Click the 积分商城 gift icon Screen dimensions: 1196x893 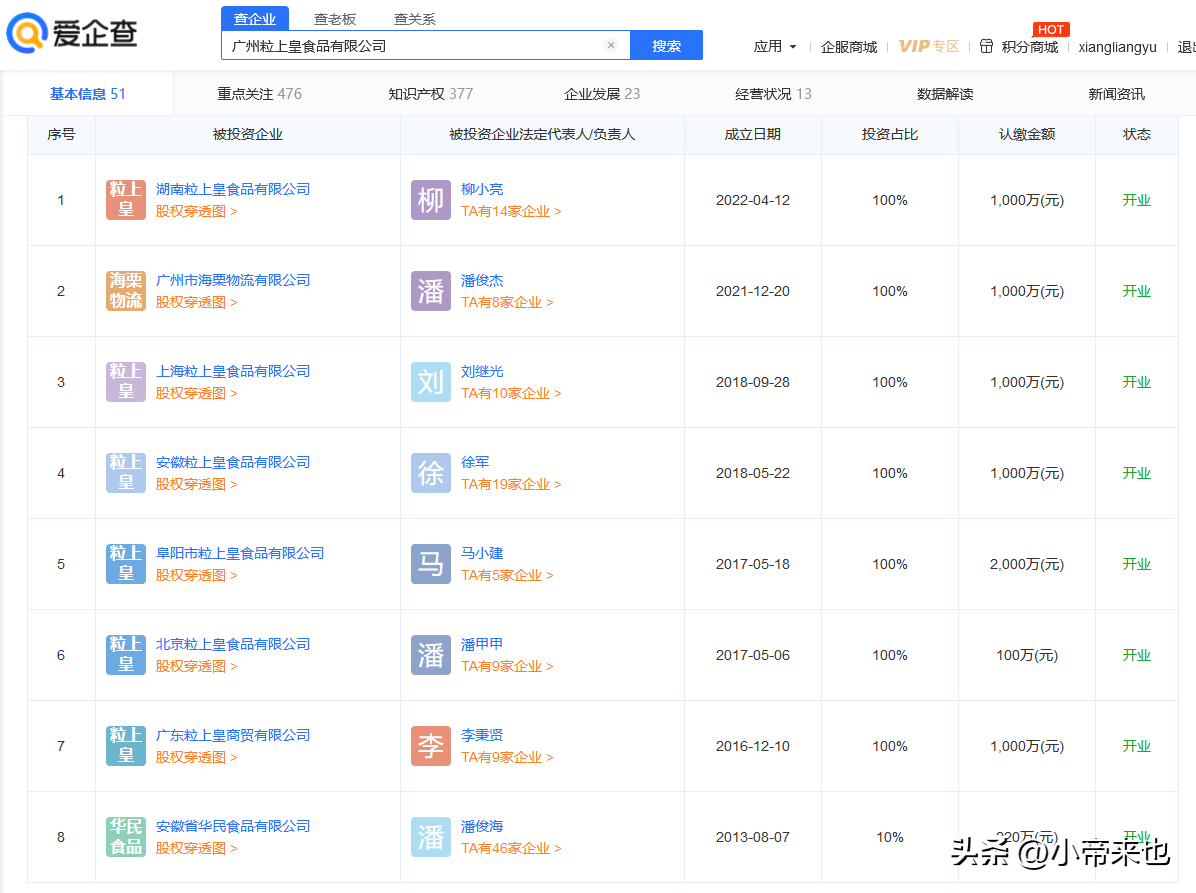(986, 46)
